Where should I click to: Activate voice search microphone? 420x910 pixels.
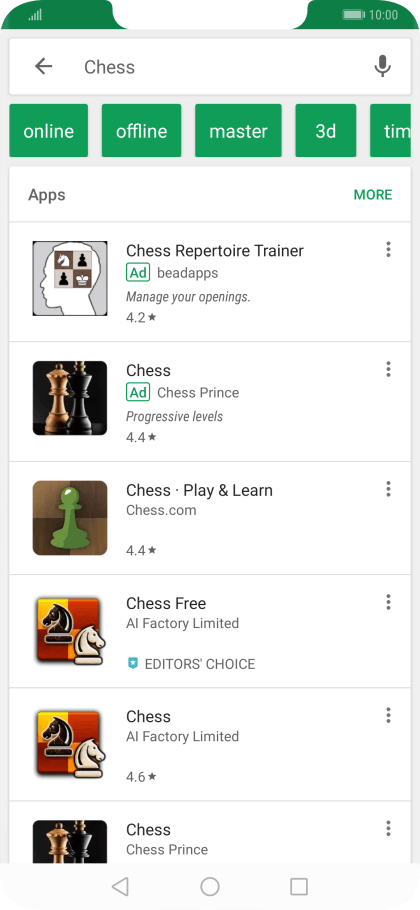[382, 67]
